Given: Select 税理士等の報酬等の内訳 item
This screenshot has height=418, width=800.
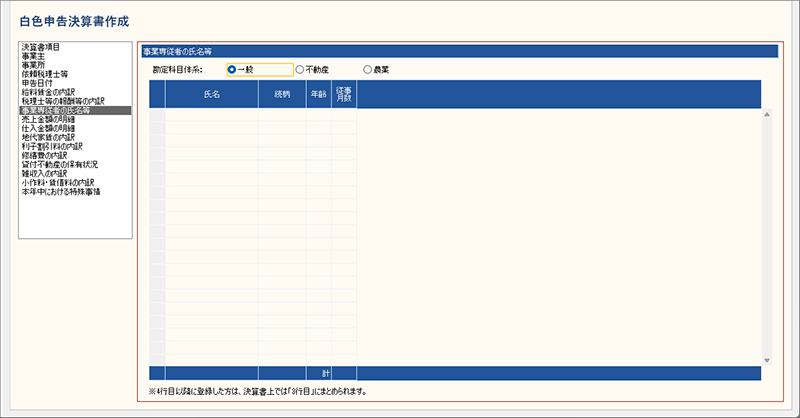Looking at the screenshot, I should tap(62, 101).
